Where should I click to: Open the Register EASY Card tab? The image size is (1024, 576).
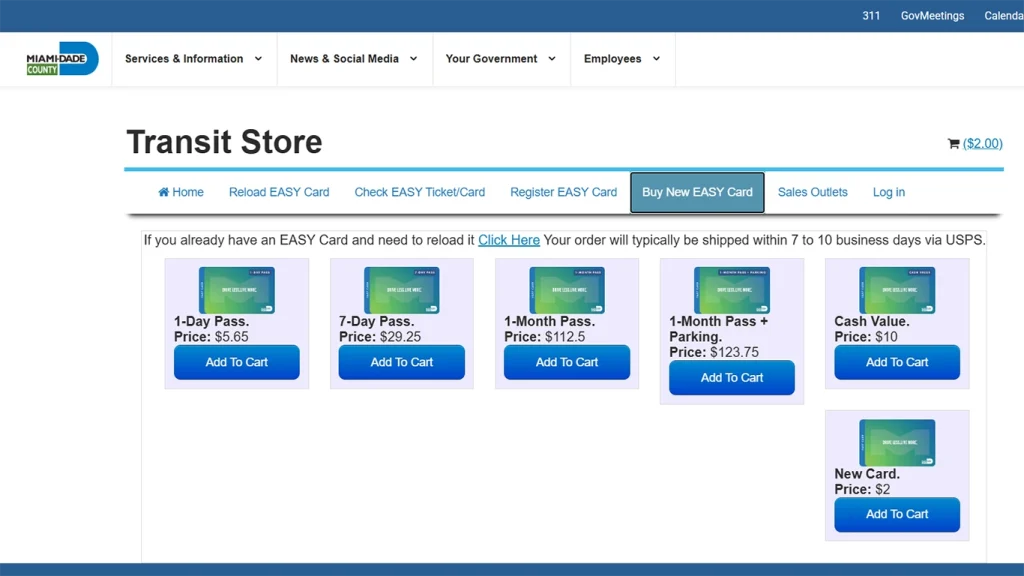click(564, 192)
